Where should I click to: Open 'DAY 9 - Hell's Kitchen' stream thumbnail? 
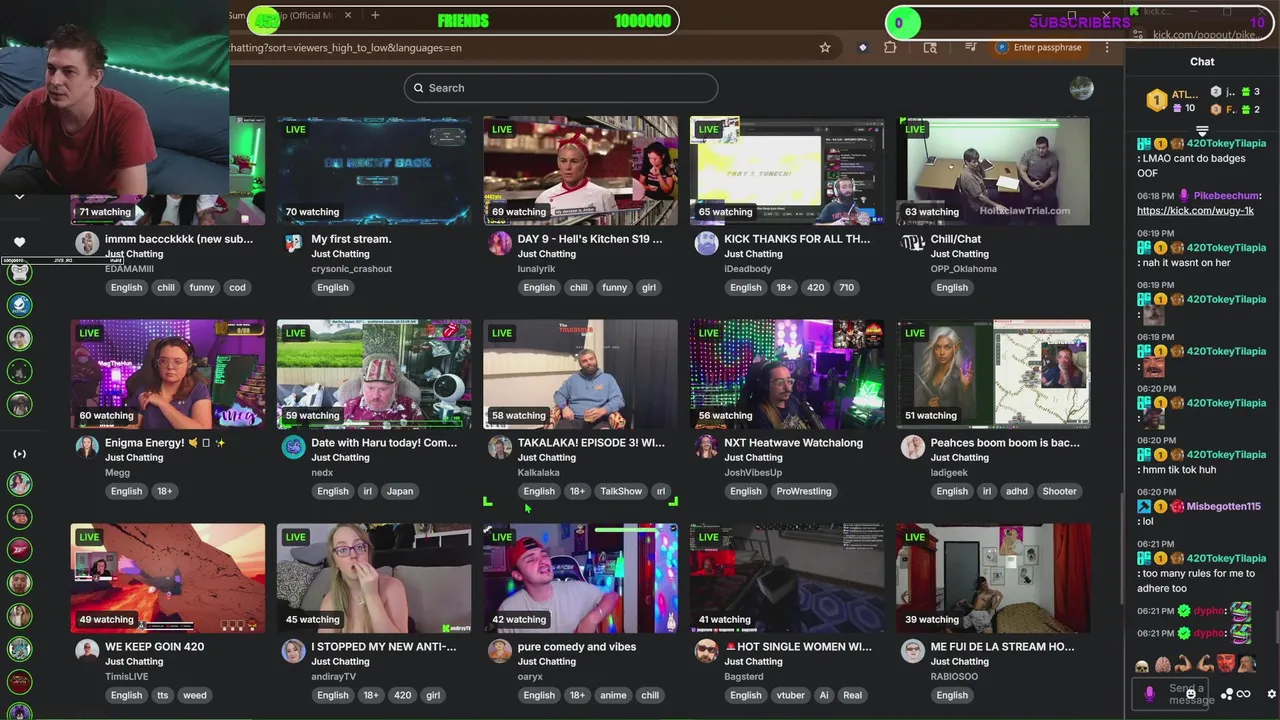(x=580, y=171)
